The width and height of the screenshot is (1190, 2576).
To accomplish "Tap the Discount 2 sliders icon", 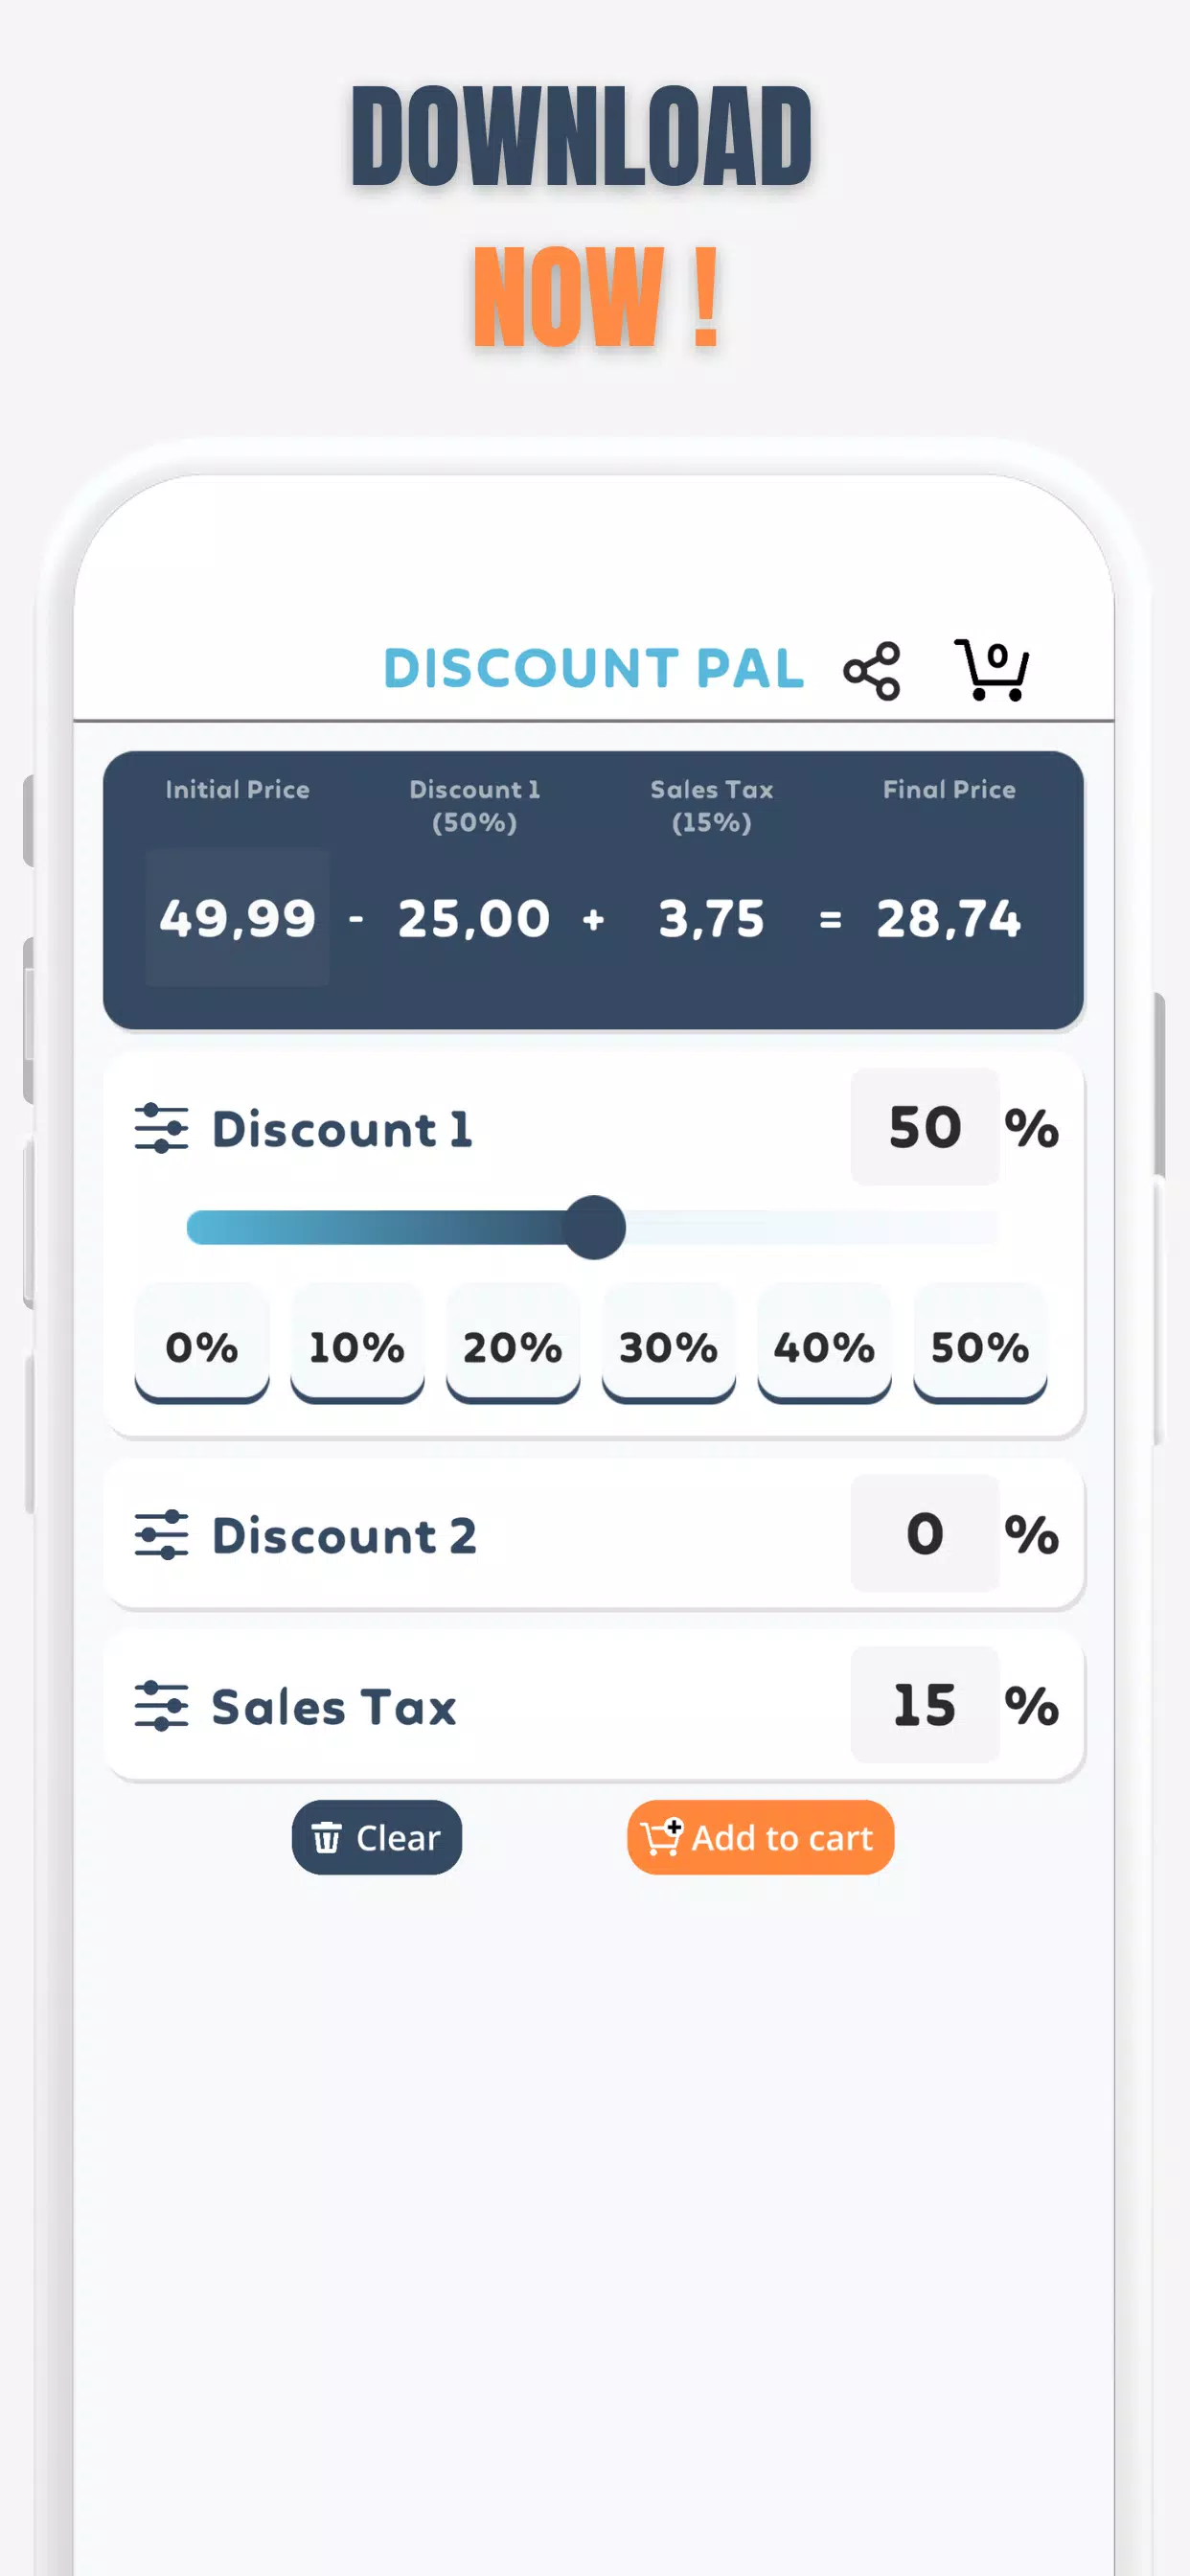I will (161, 1534).
